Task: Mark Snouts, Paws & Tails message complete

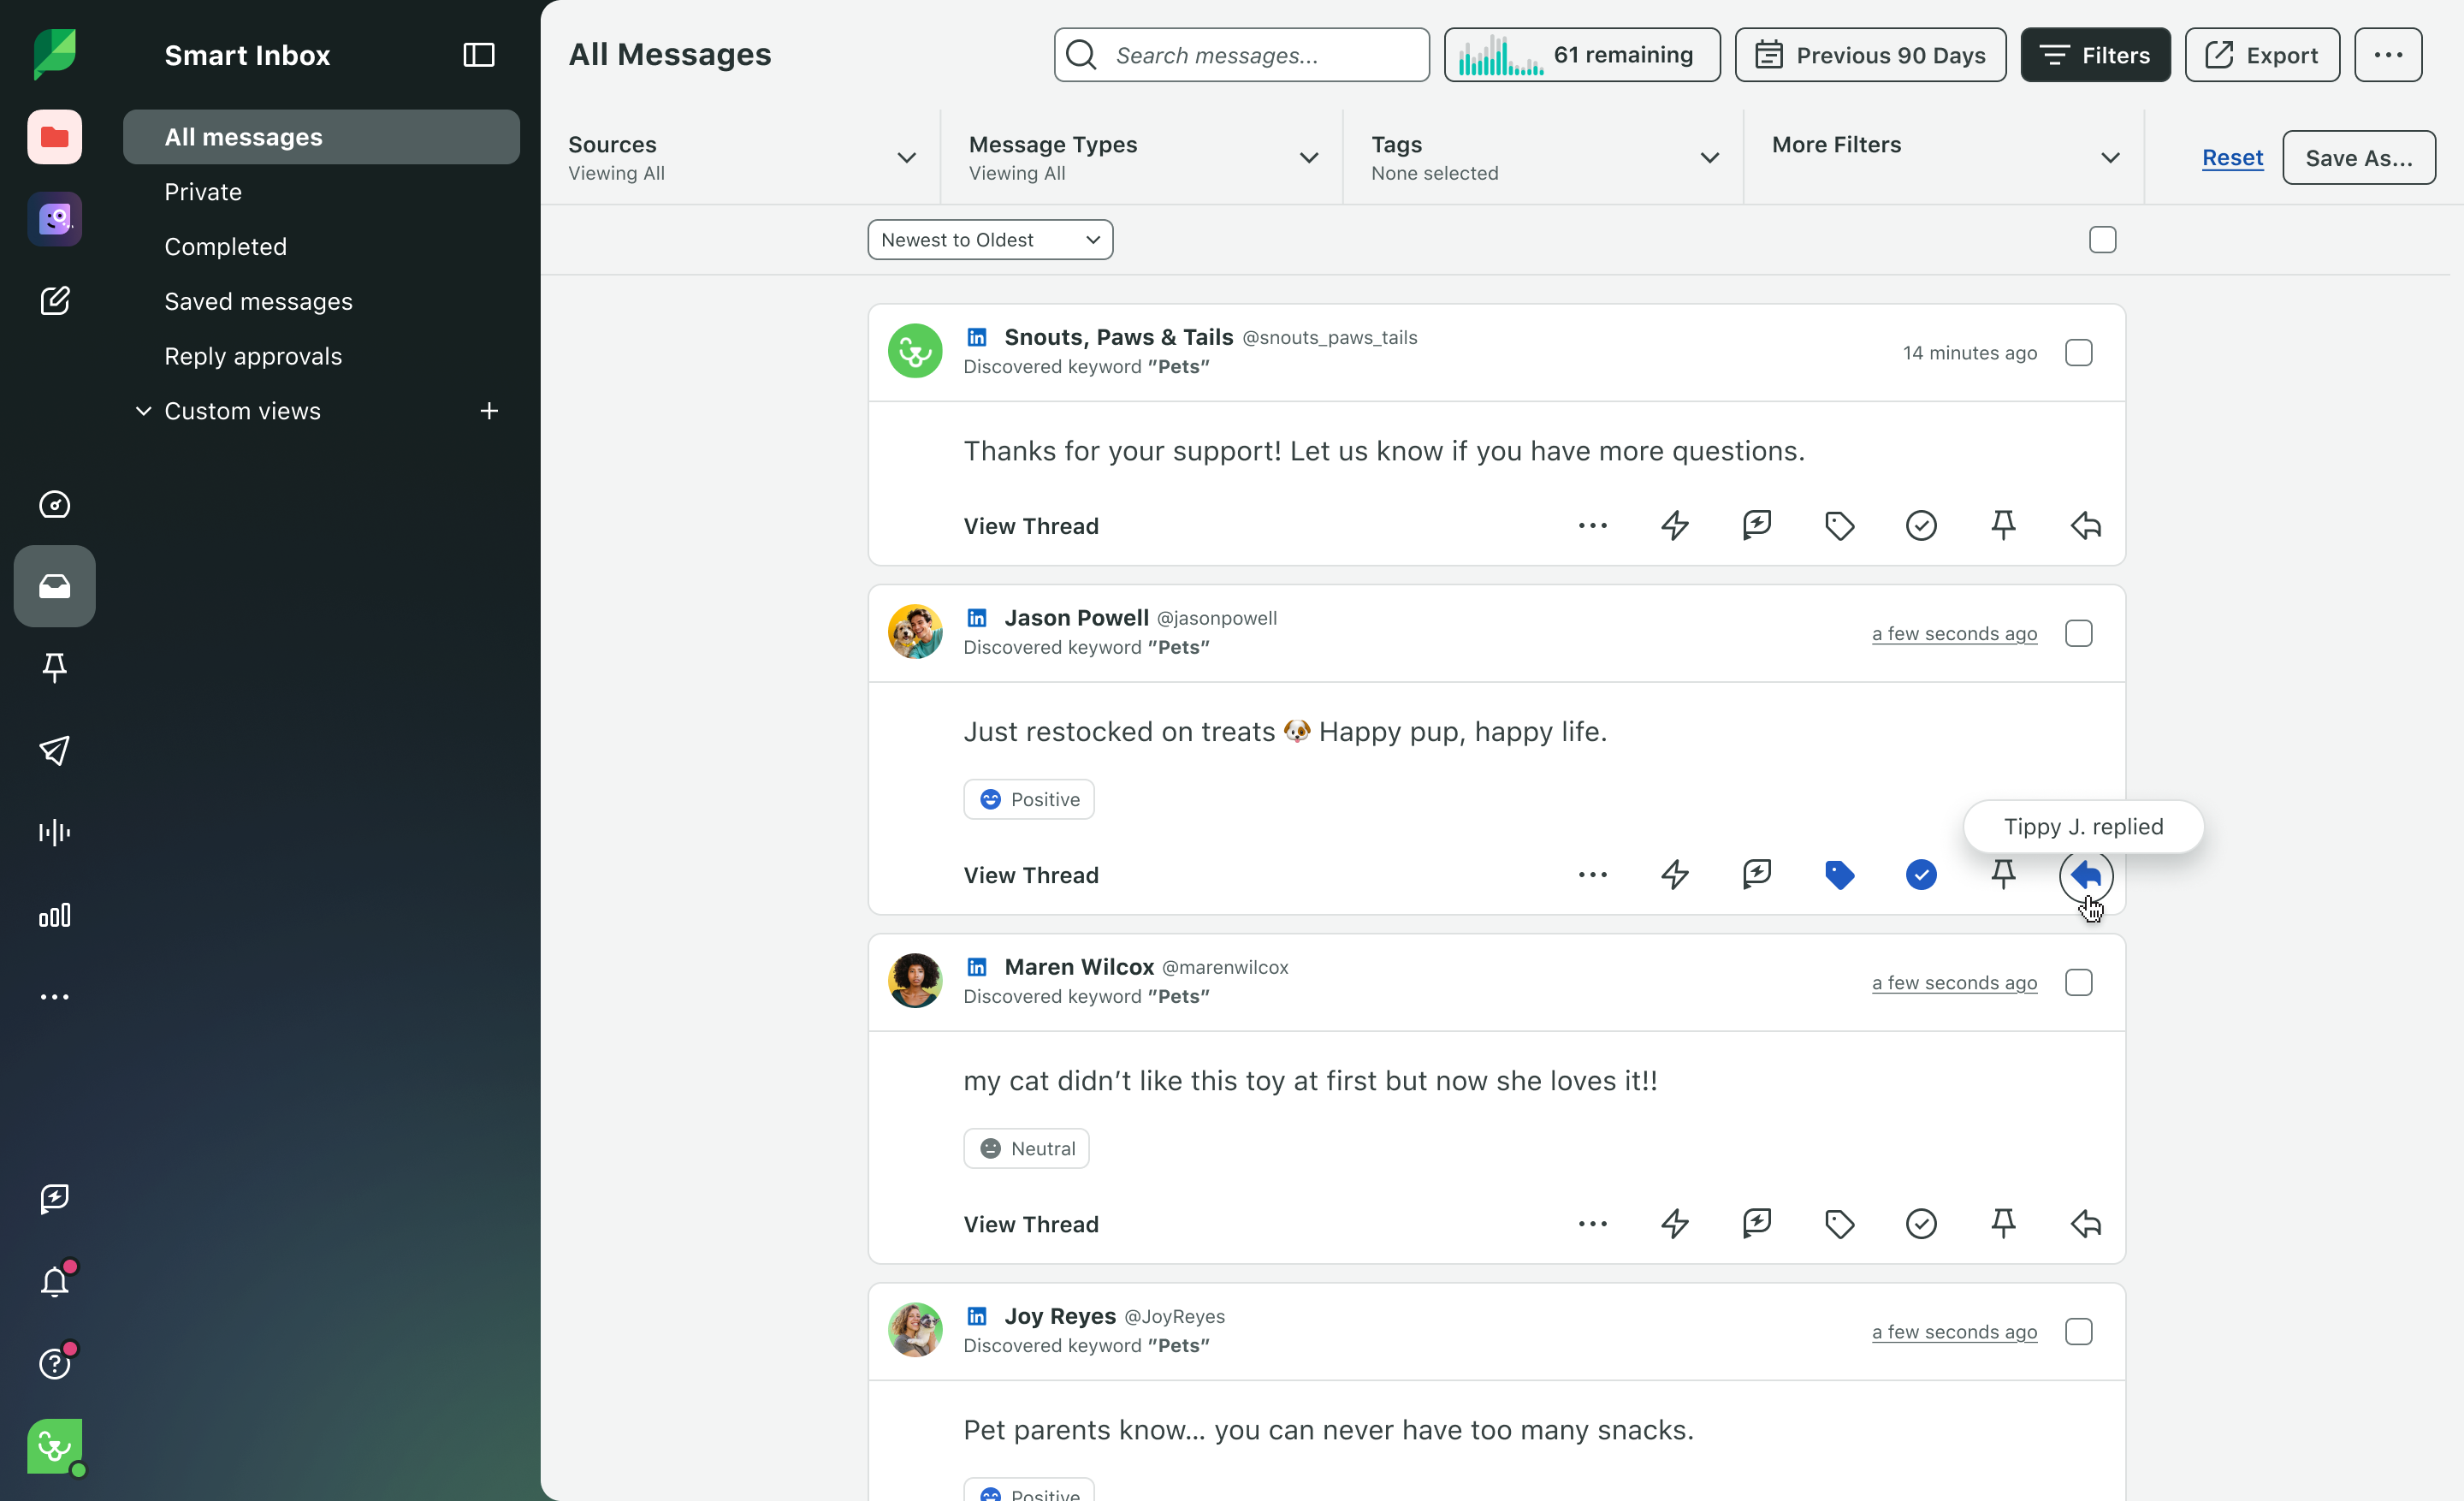Action: click(x=1920, y=525)
